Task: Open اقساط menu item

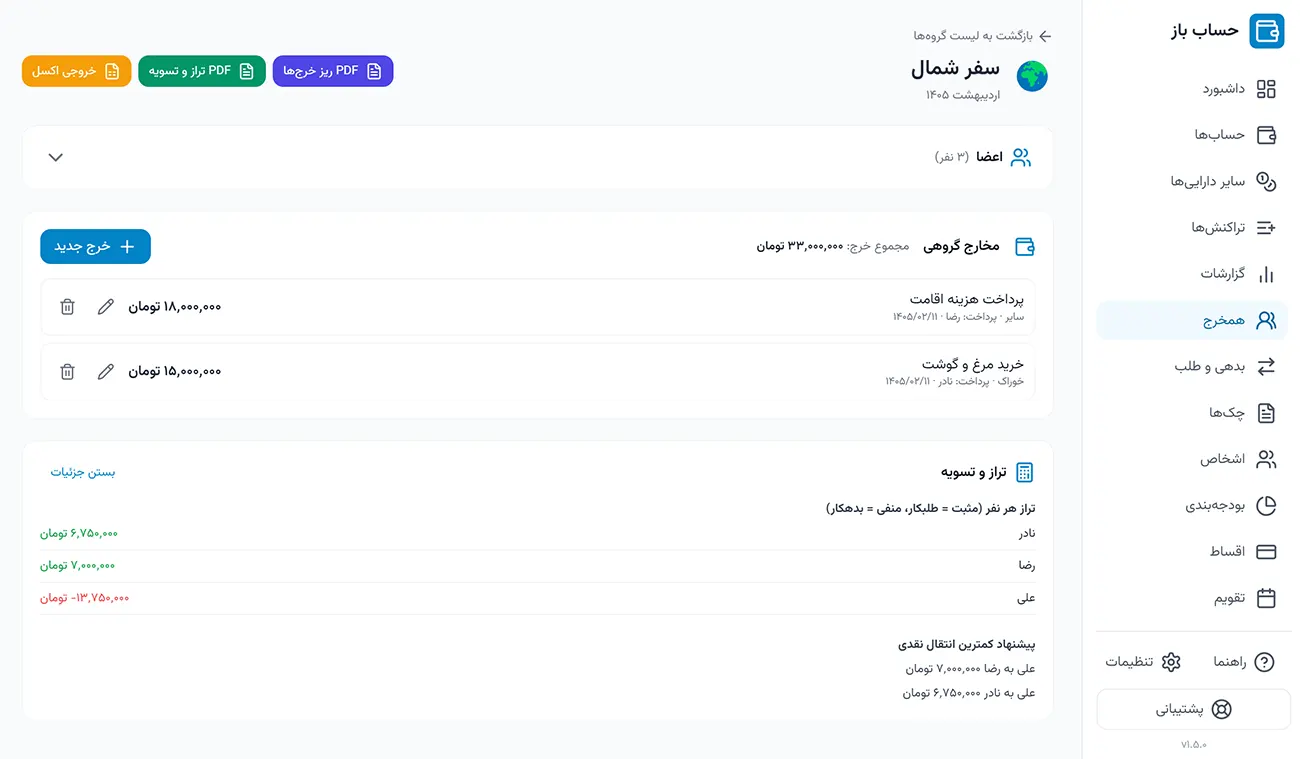Action: pos(1192,552)
